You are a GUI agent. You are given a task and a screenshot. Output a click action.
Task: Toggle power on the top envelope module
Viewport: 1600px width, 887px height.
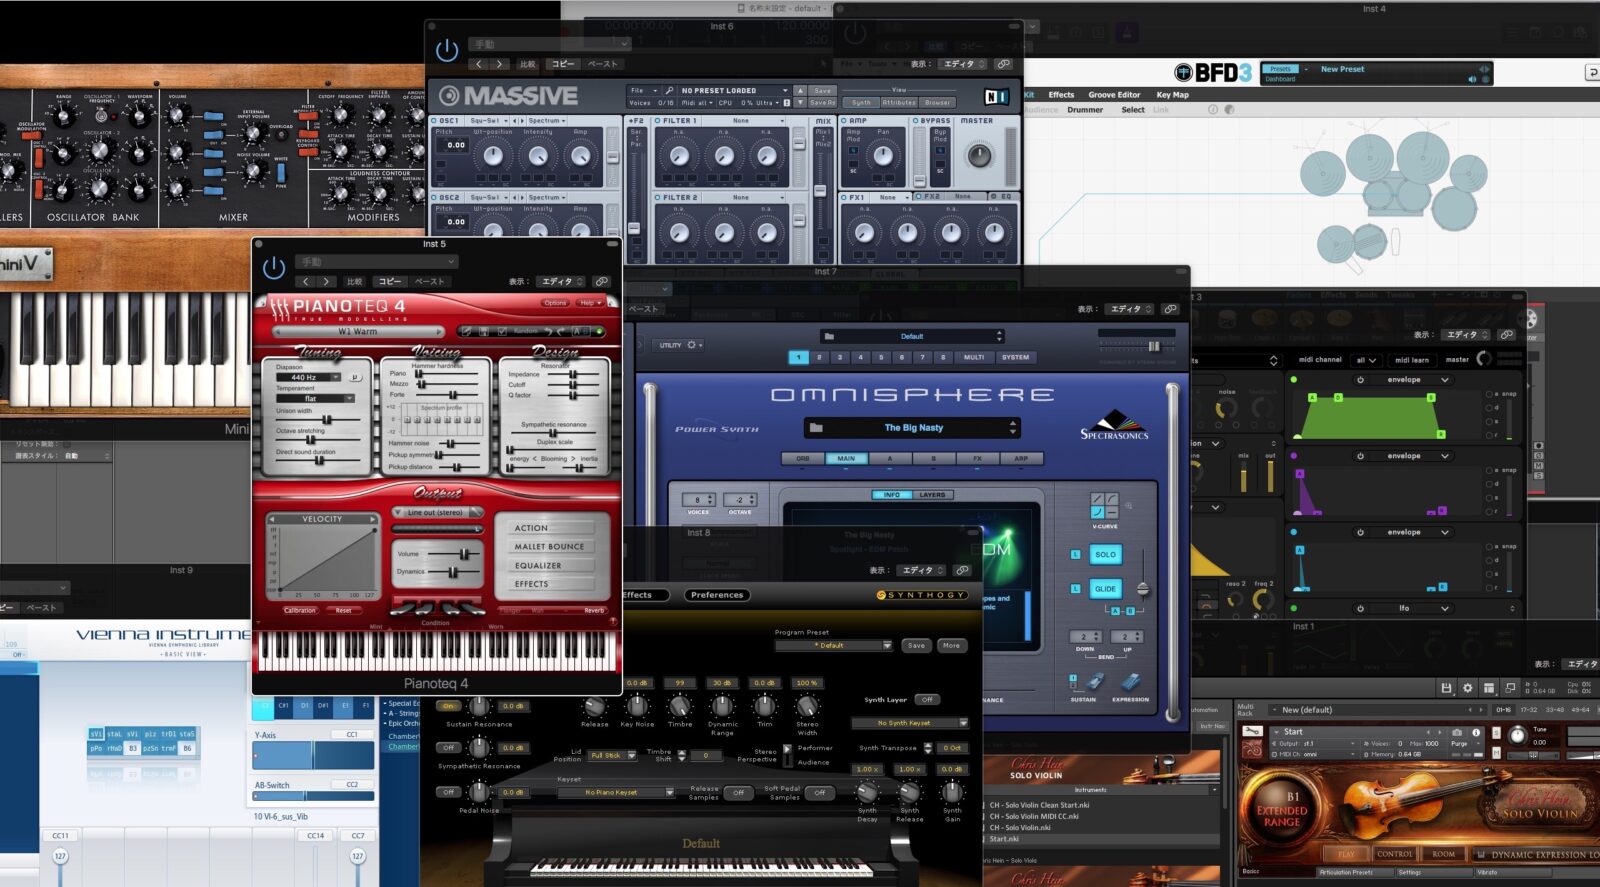pos(1360,380)
